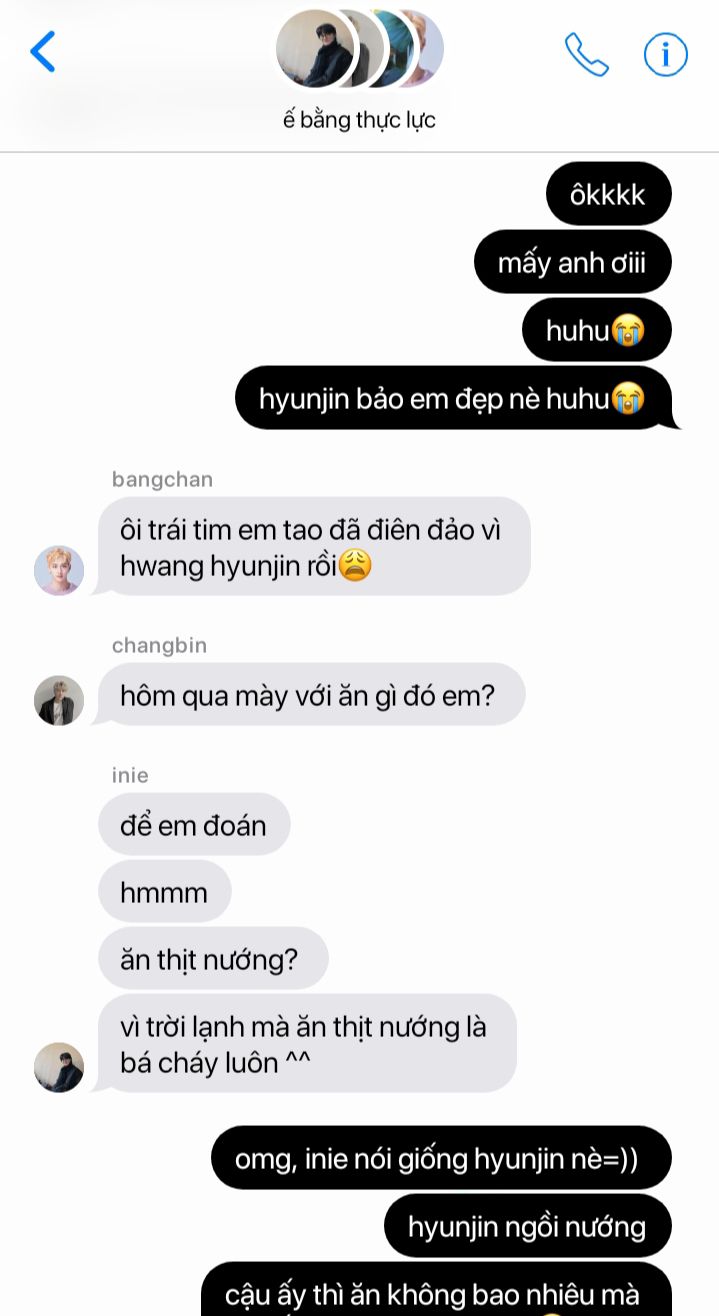Select bangchan's "ôi trái tim em" message
This screenshot has height=1316, width=719.
tap(314, 546)
